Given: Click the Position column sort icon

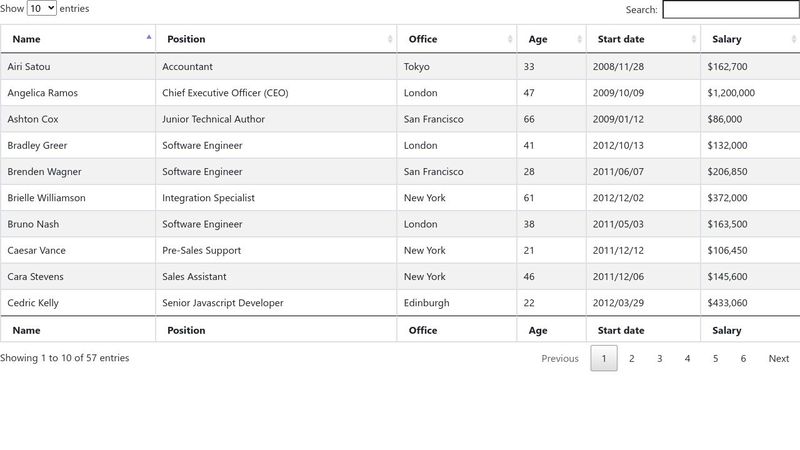Looking at the screenshot, I should point(390,39).
